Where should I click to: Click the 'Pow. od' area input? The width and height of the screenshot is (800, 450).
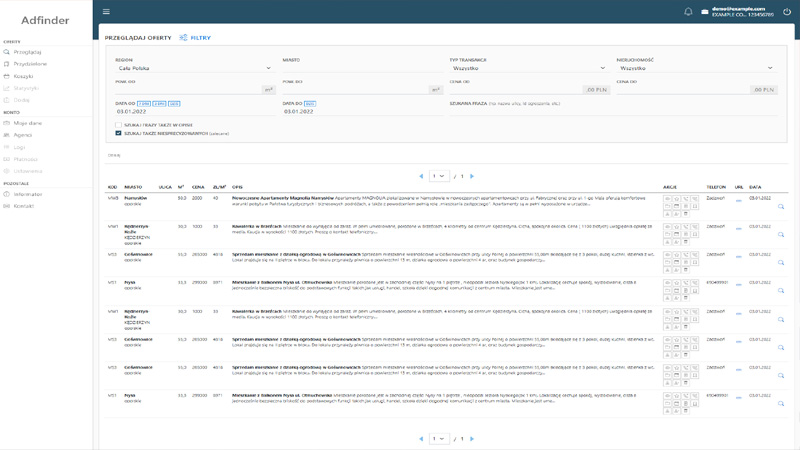point(188,89)
